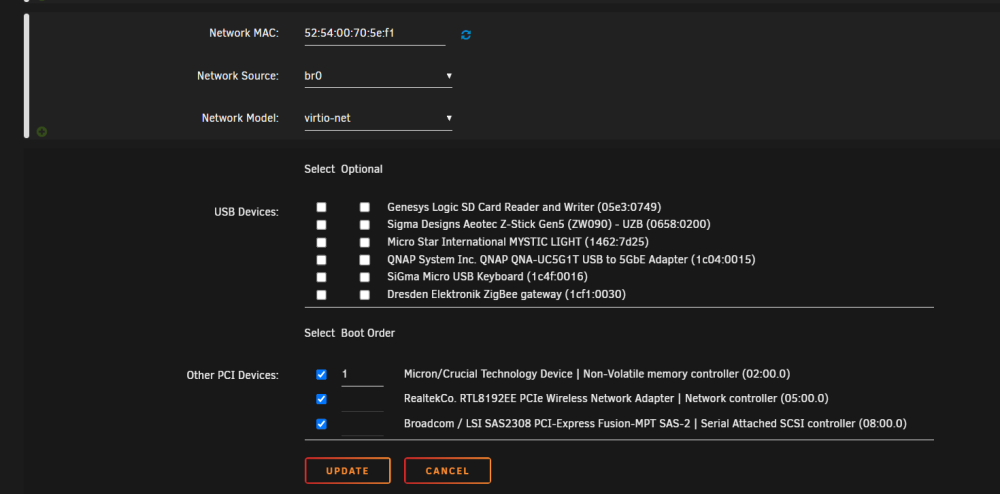The height and width of the screenshot is (494, 1000).
Task: Select the MYSTIC LIGHT USB device checkbox
Action: pyautogui.click(x=321, y=242)
